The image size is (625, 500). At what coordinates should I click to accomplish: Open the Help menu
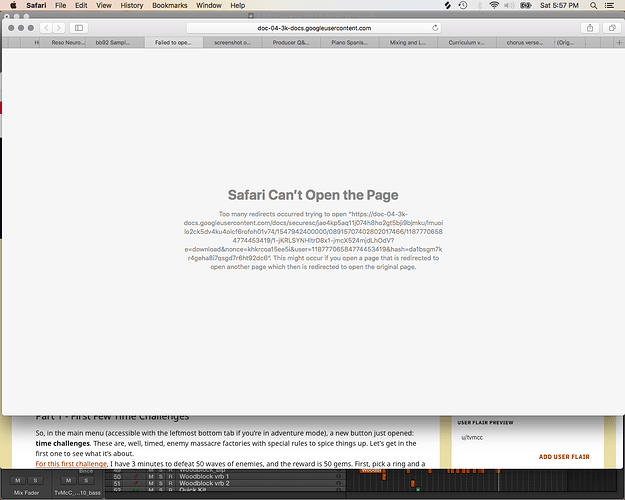click(238, 5)
